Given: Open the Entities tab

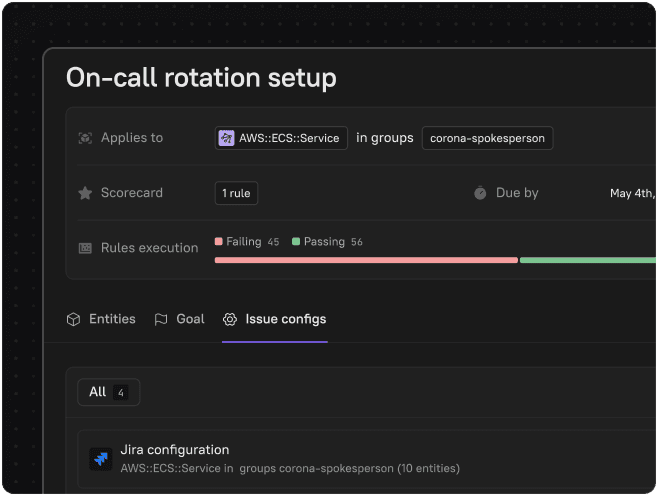Looking at the screenshot, I should click(111, 319).
